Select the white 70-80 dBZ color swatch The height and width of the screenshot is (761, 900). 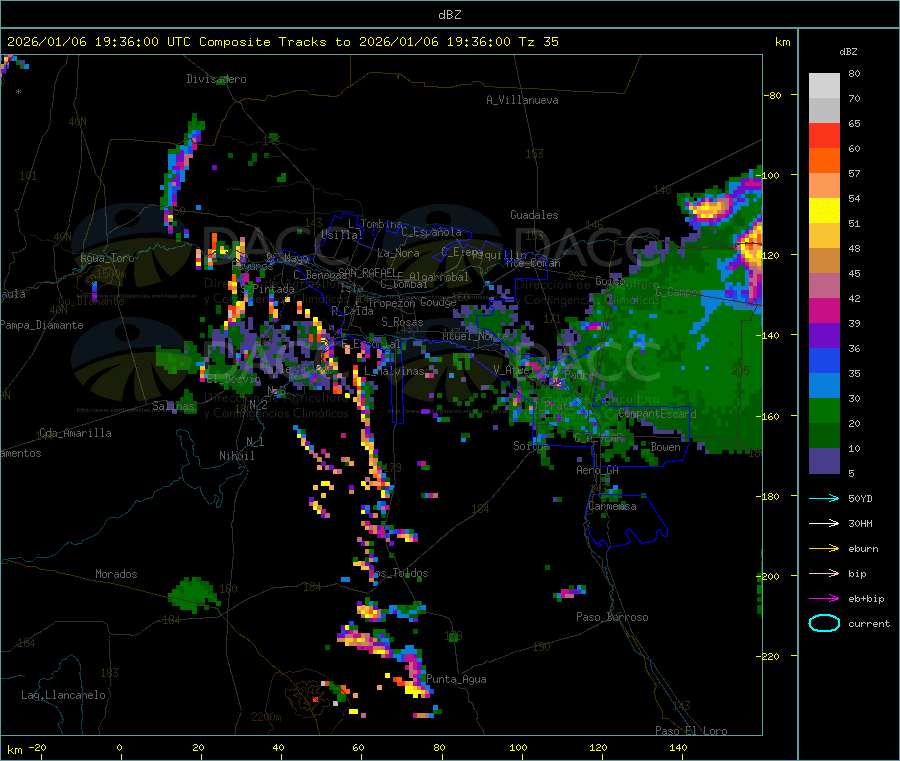point(824,86)
